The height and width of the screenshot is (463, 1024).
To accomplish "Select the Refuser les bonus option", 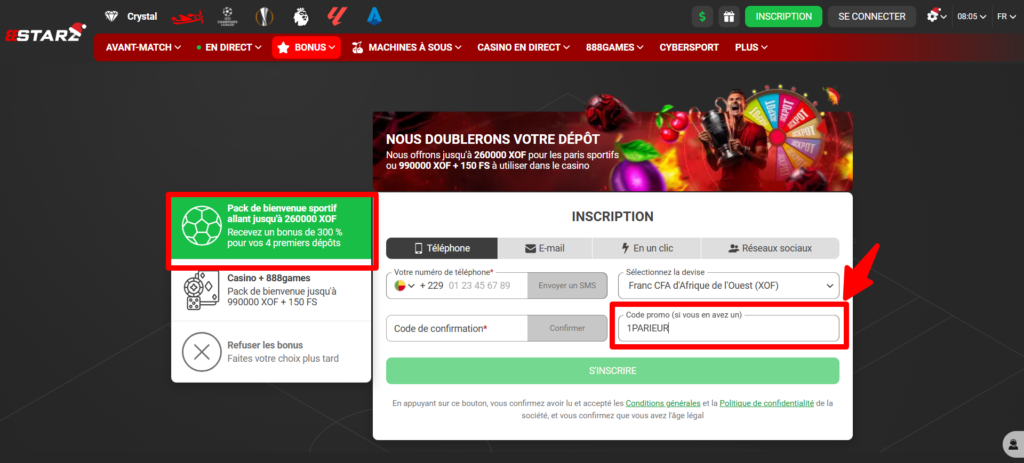I will (272, 351).
